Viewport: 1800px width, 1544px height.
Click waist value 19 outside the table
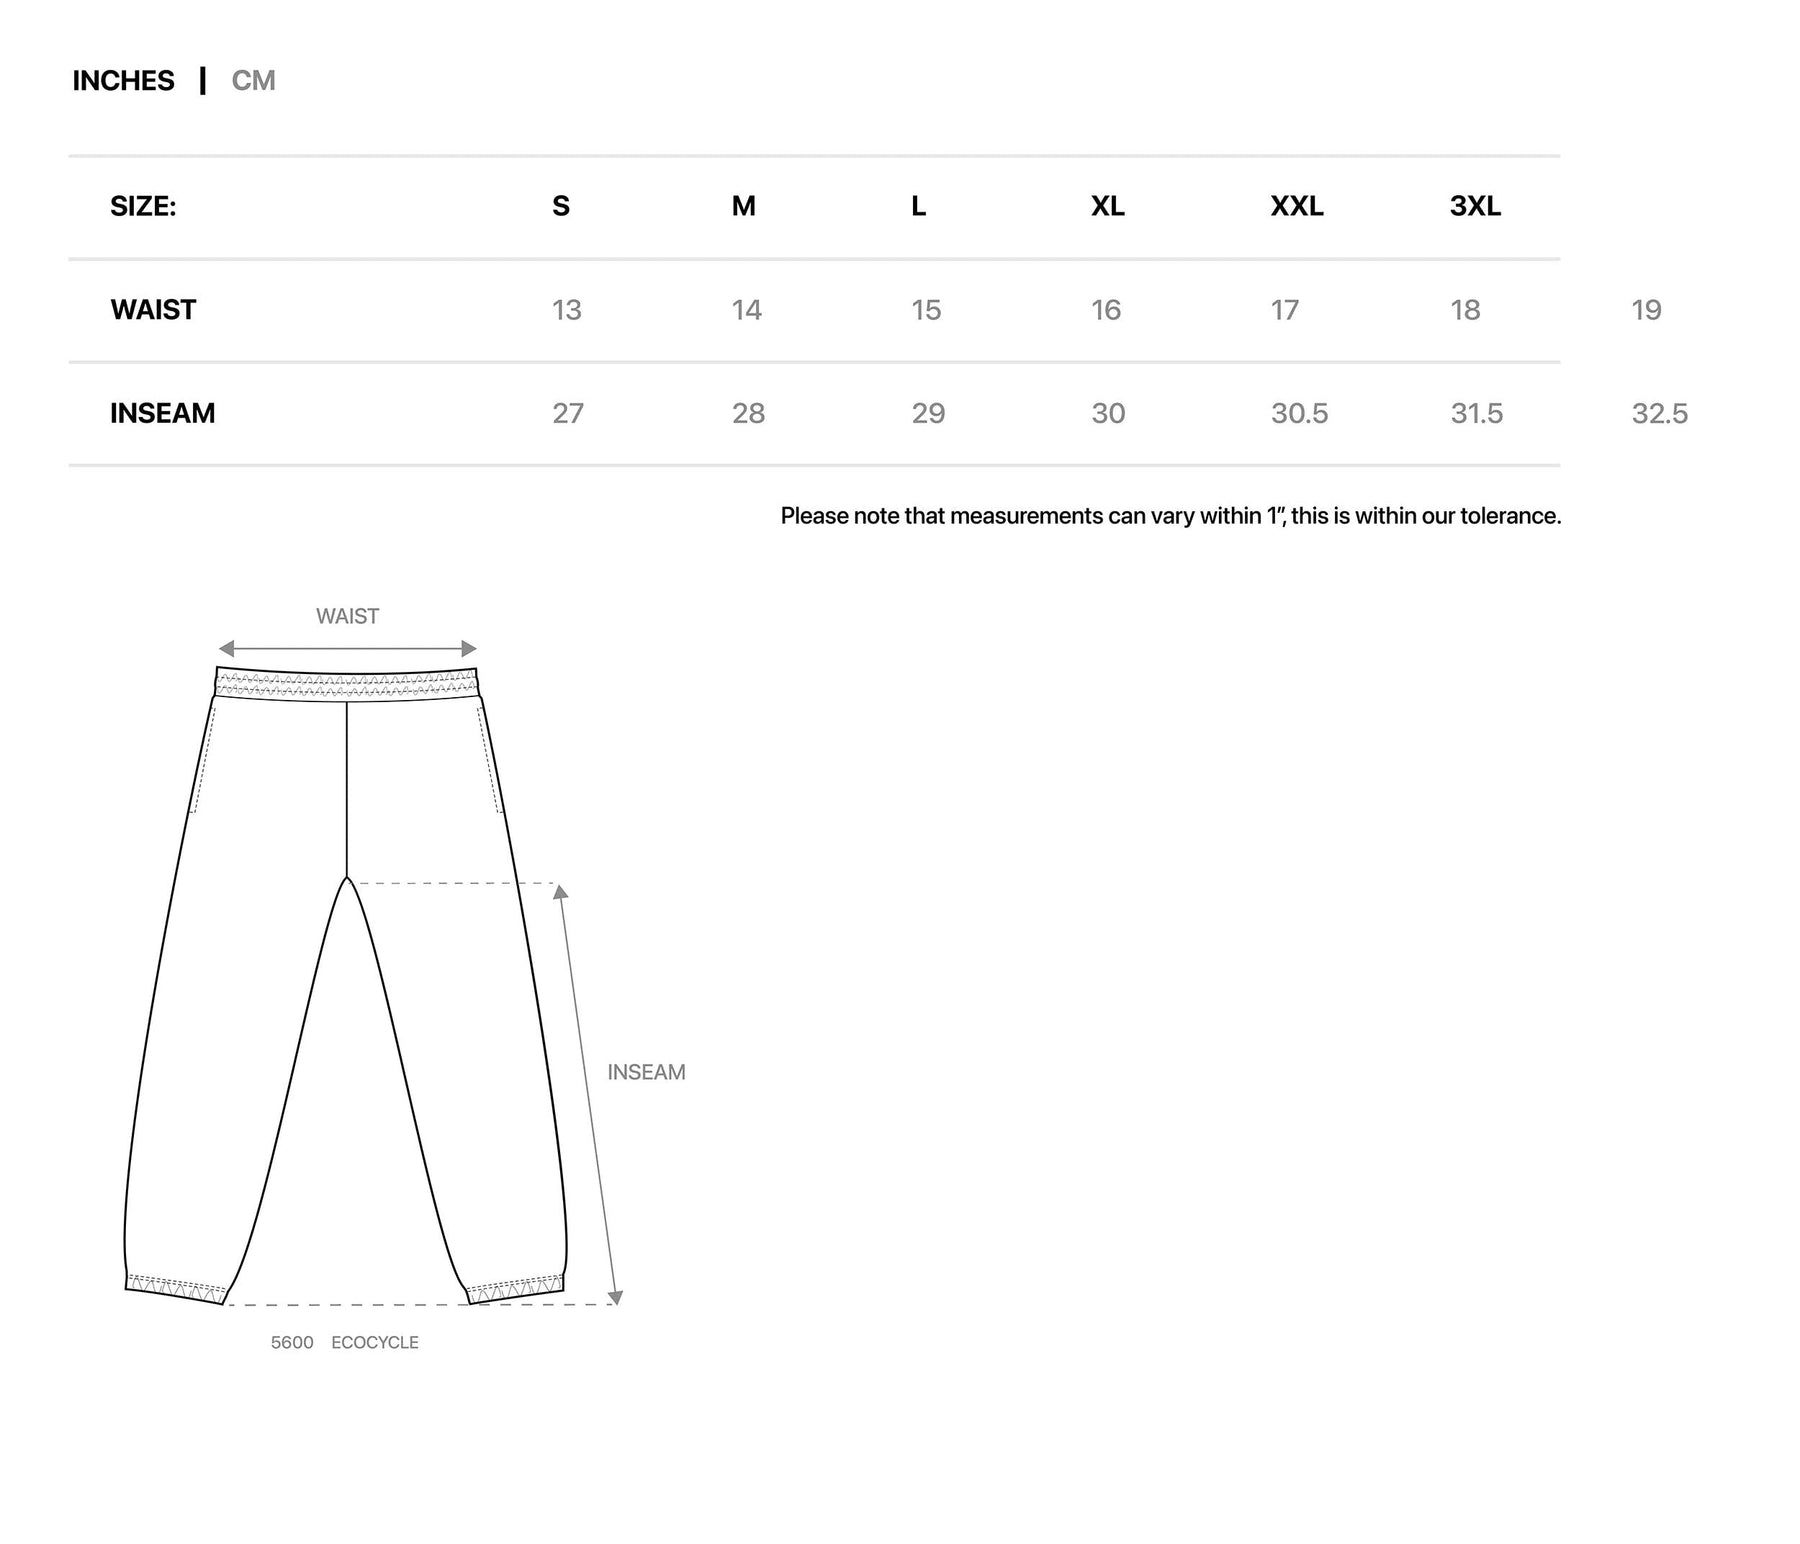1646,310
